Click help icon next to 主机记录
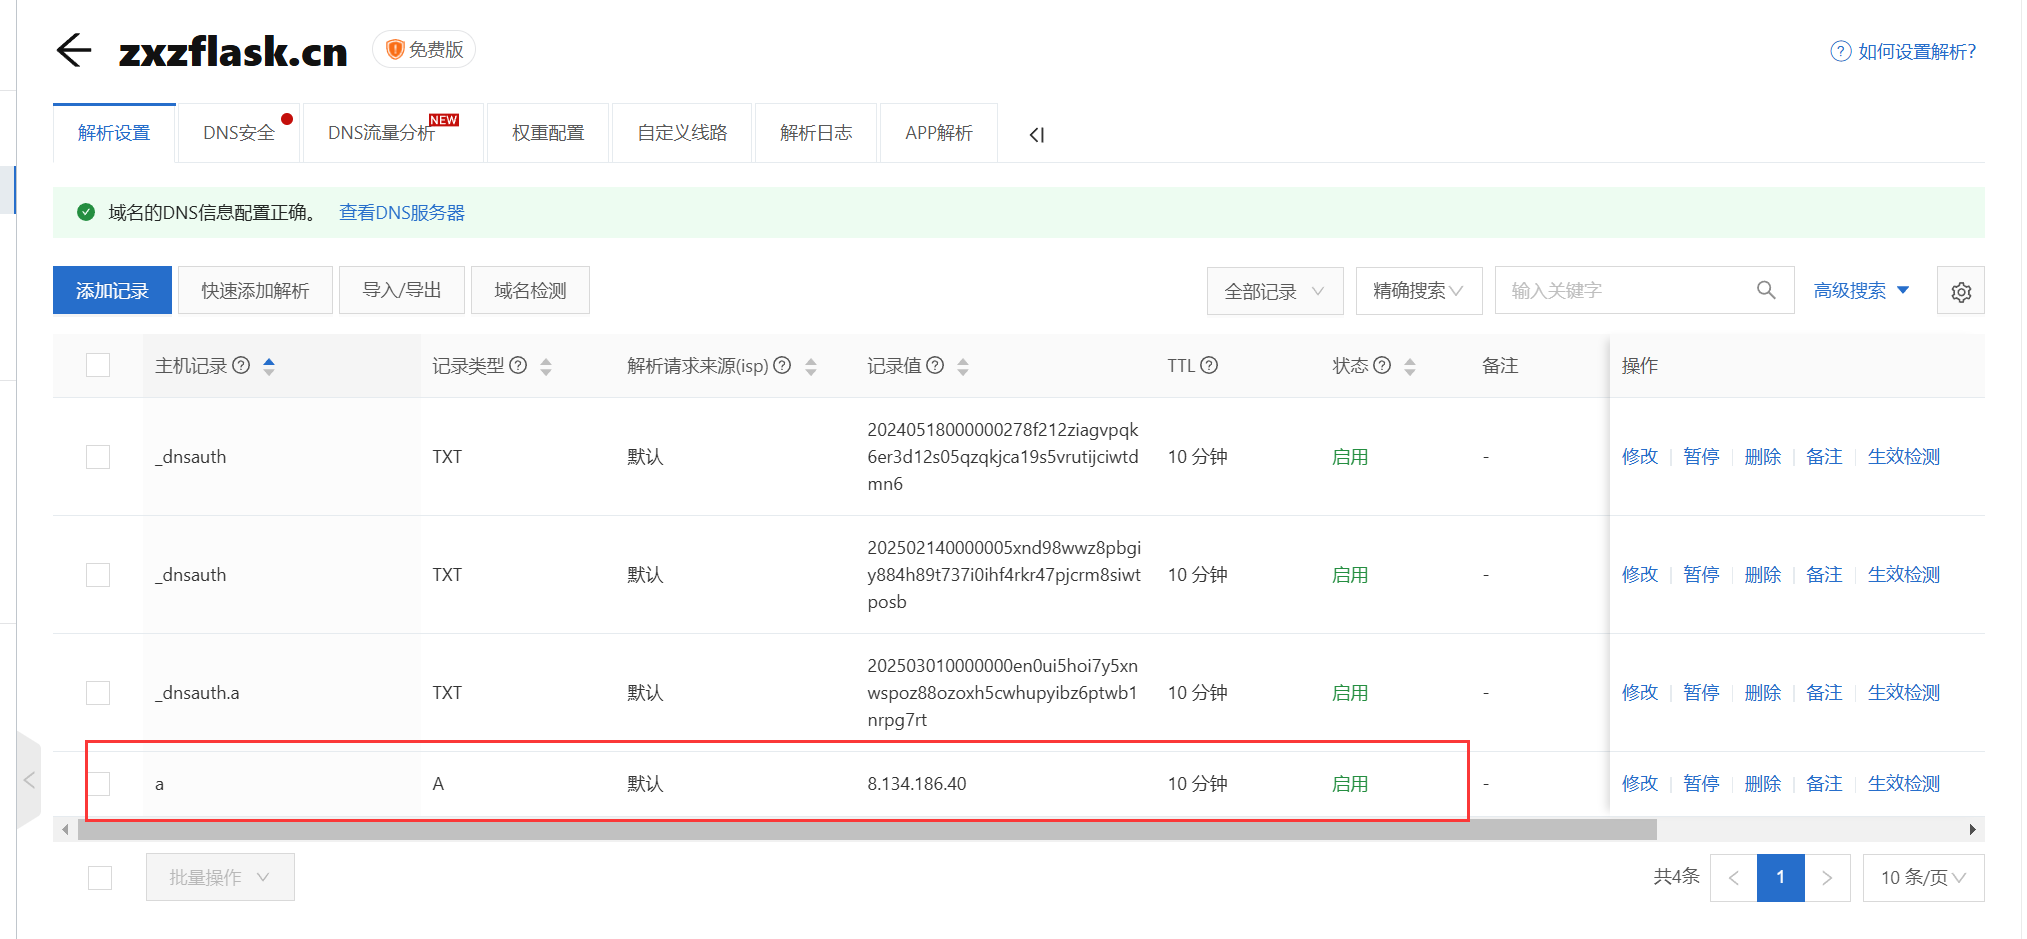Viewport: 2027px width, 939px height. [241, 366]
